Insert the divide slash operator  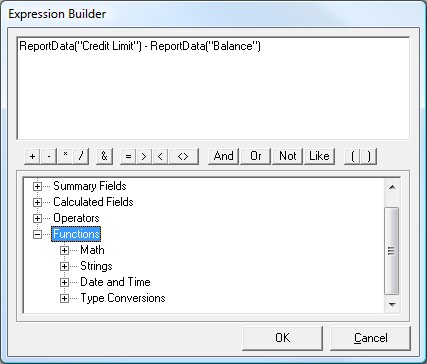[81, 156]
